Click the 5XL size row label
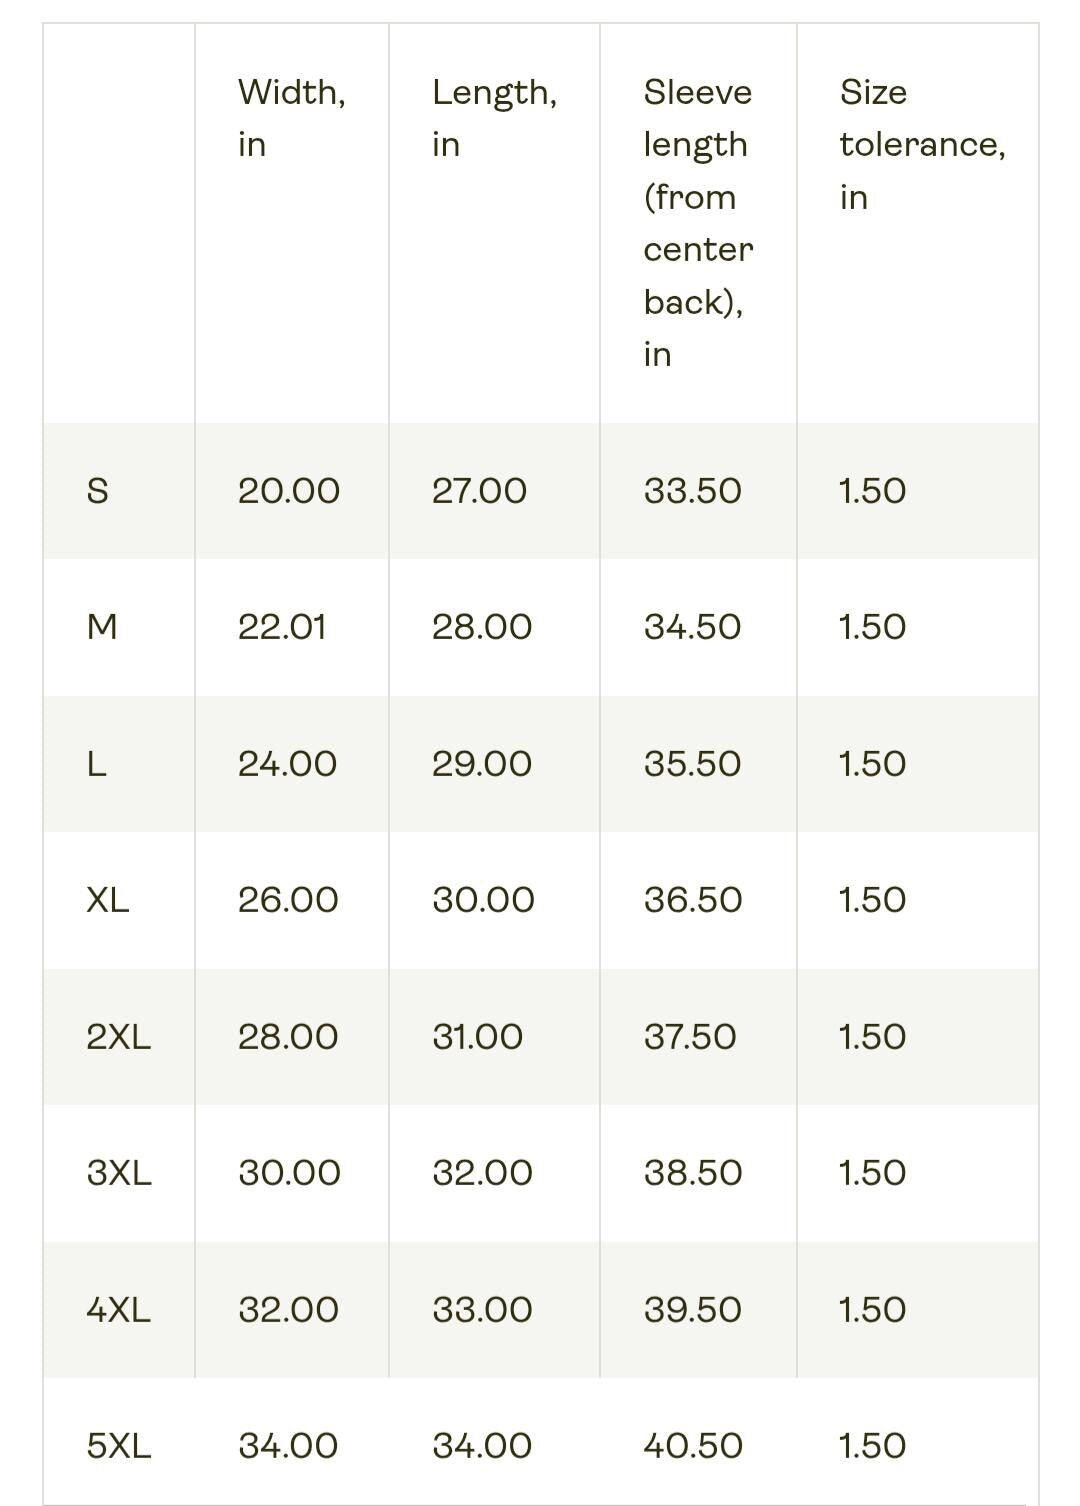The height and width of the screenshot is (1506, 1080). [119, 1446]
